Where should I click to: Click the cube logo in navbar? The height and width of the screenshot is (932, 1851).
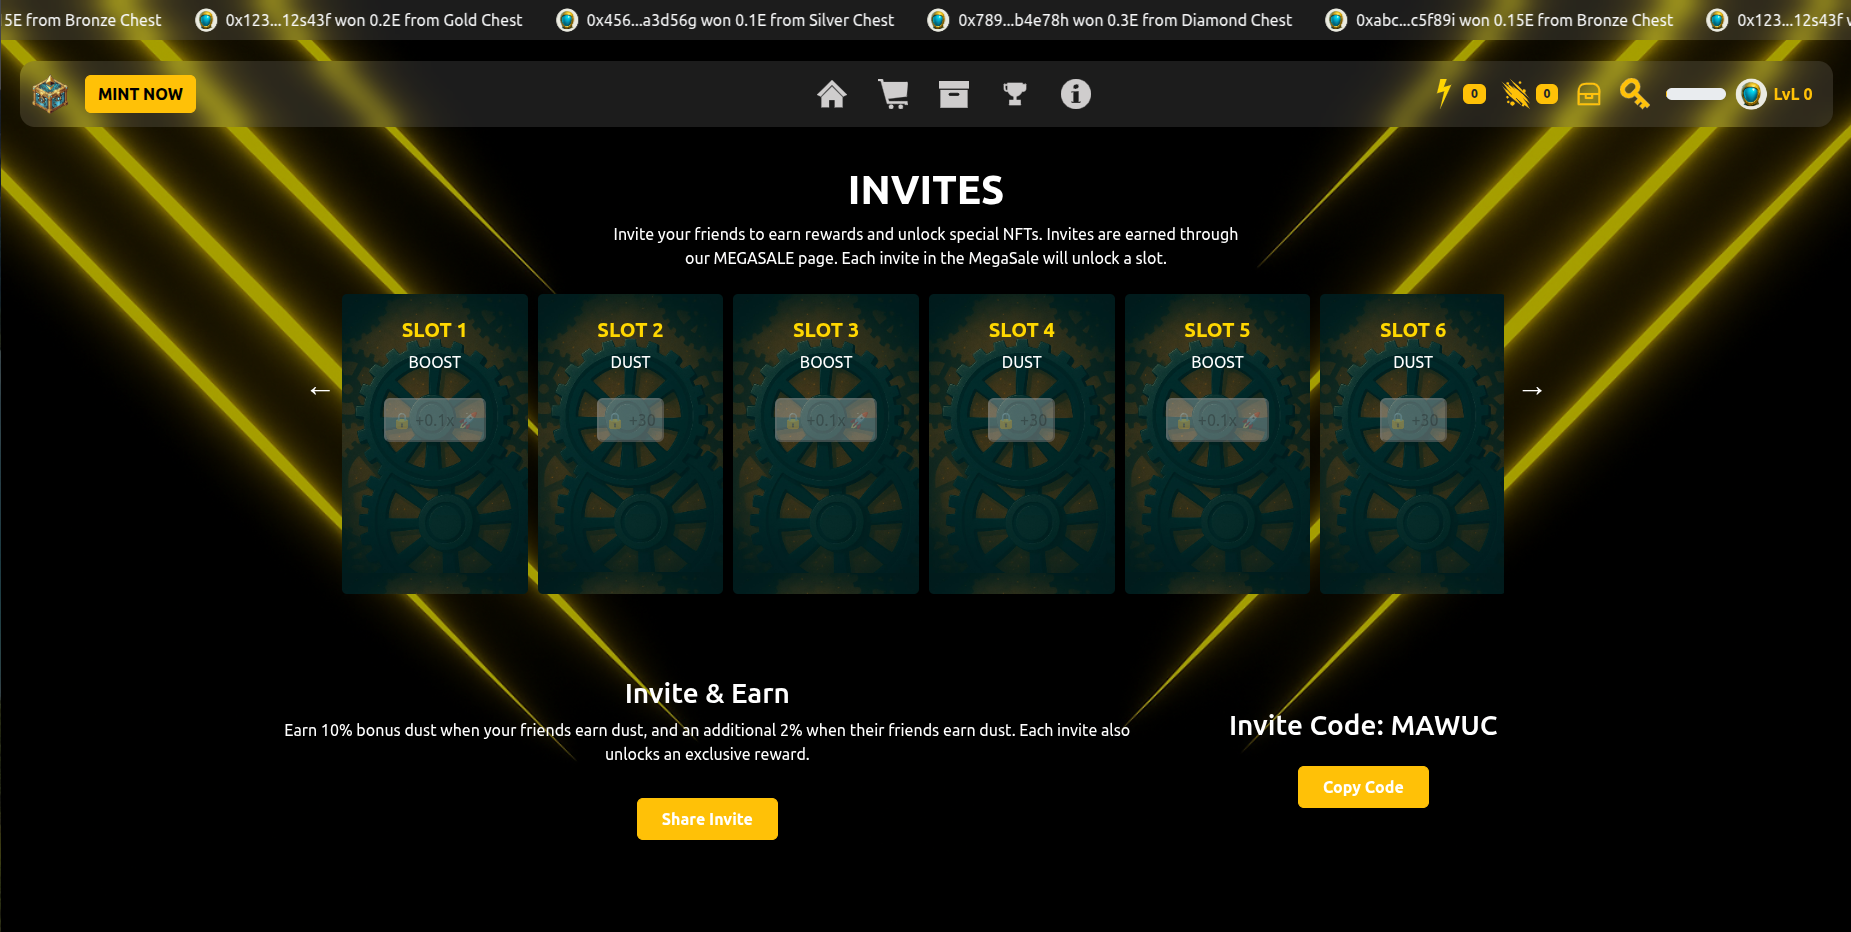pos(50,94)
